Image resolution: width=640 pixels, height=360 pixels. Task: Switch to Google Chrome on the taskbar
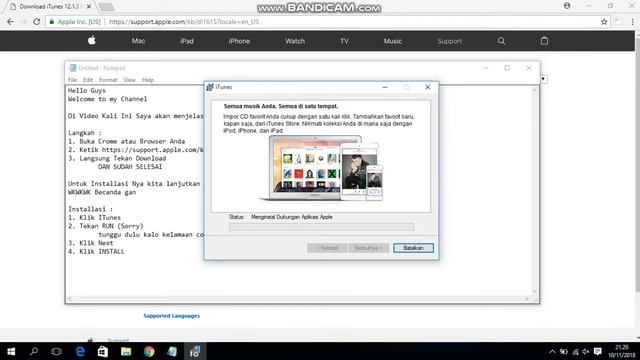(149, 351)
